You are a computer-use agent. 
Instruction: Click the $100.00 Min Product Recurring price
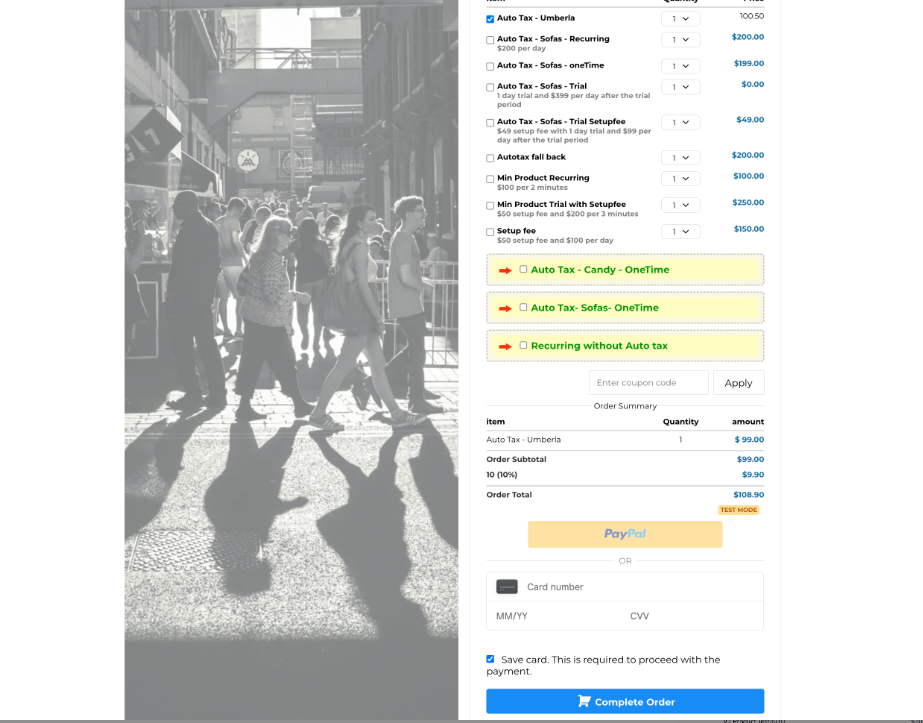click(x=748, y=175)
